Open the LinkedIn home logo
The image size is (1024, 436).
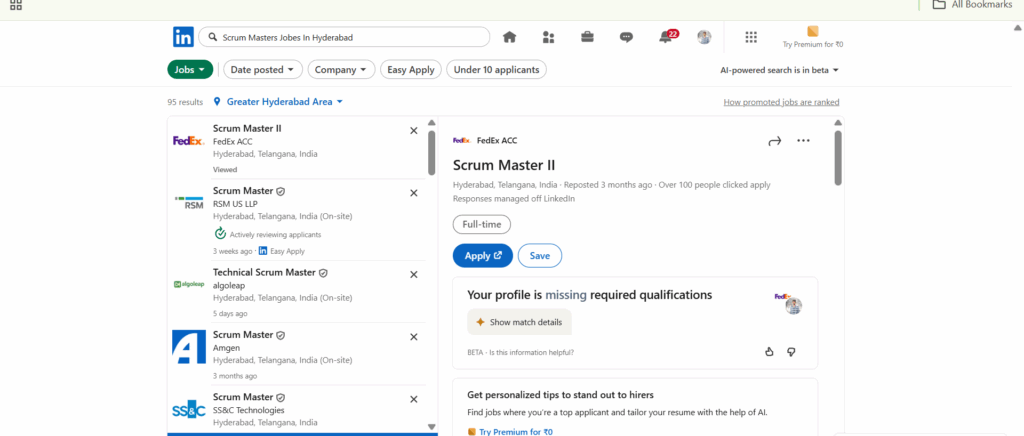(183, 37)
